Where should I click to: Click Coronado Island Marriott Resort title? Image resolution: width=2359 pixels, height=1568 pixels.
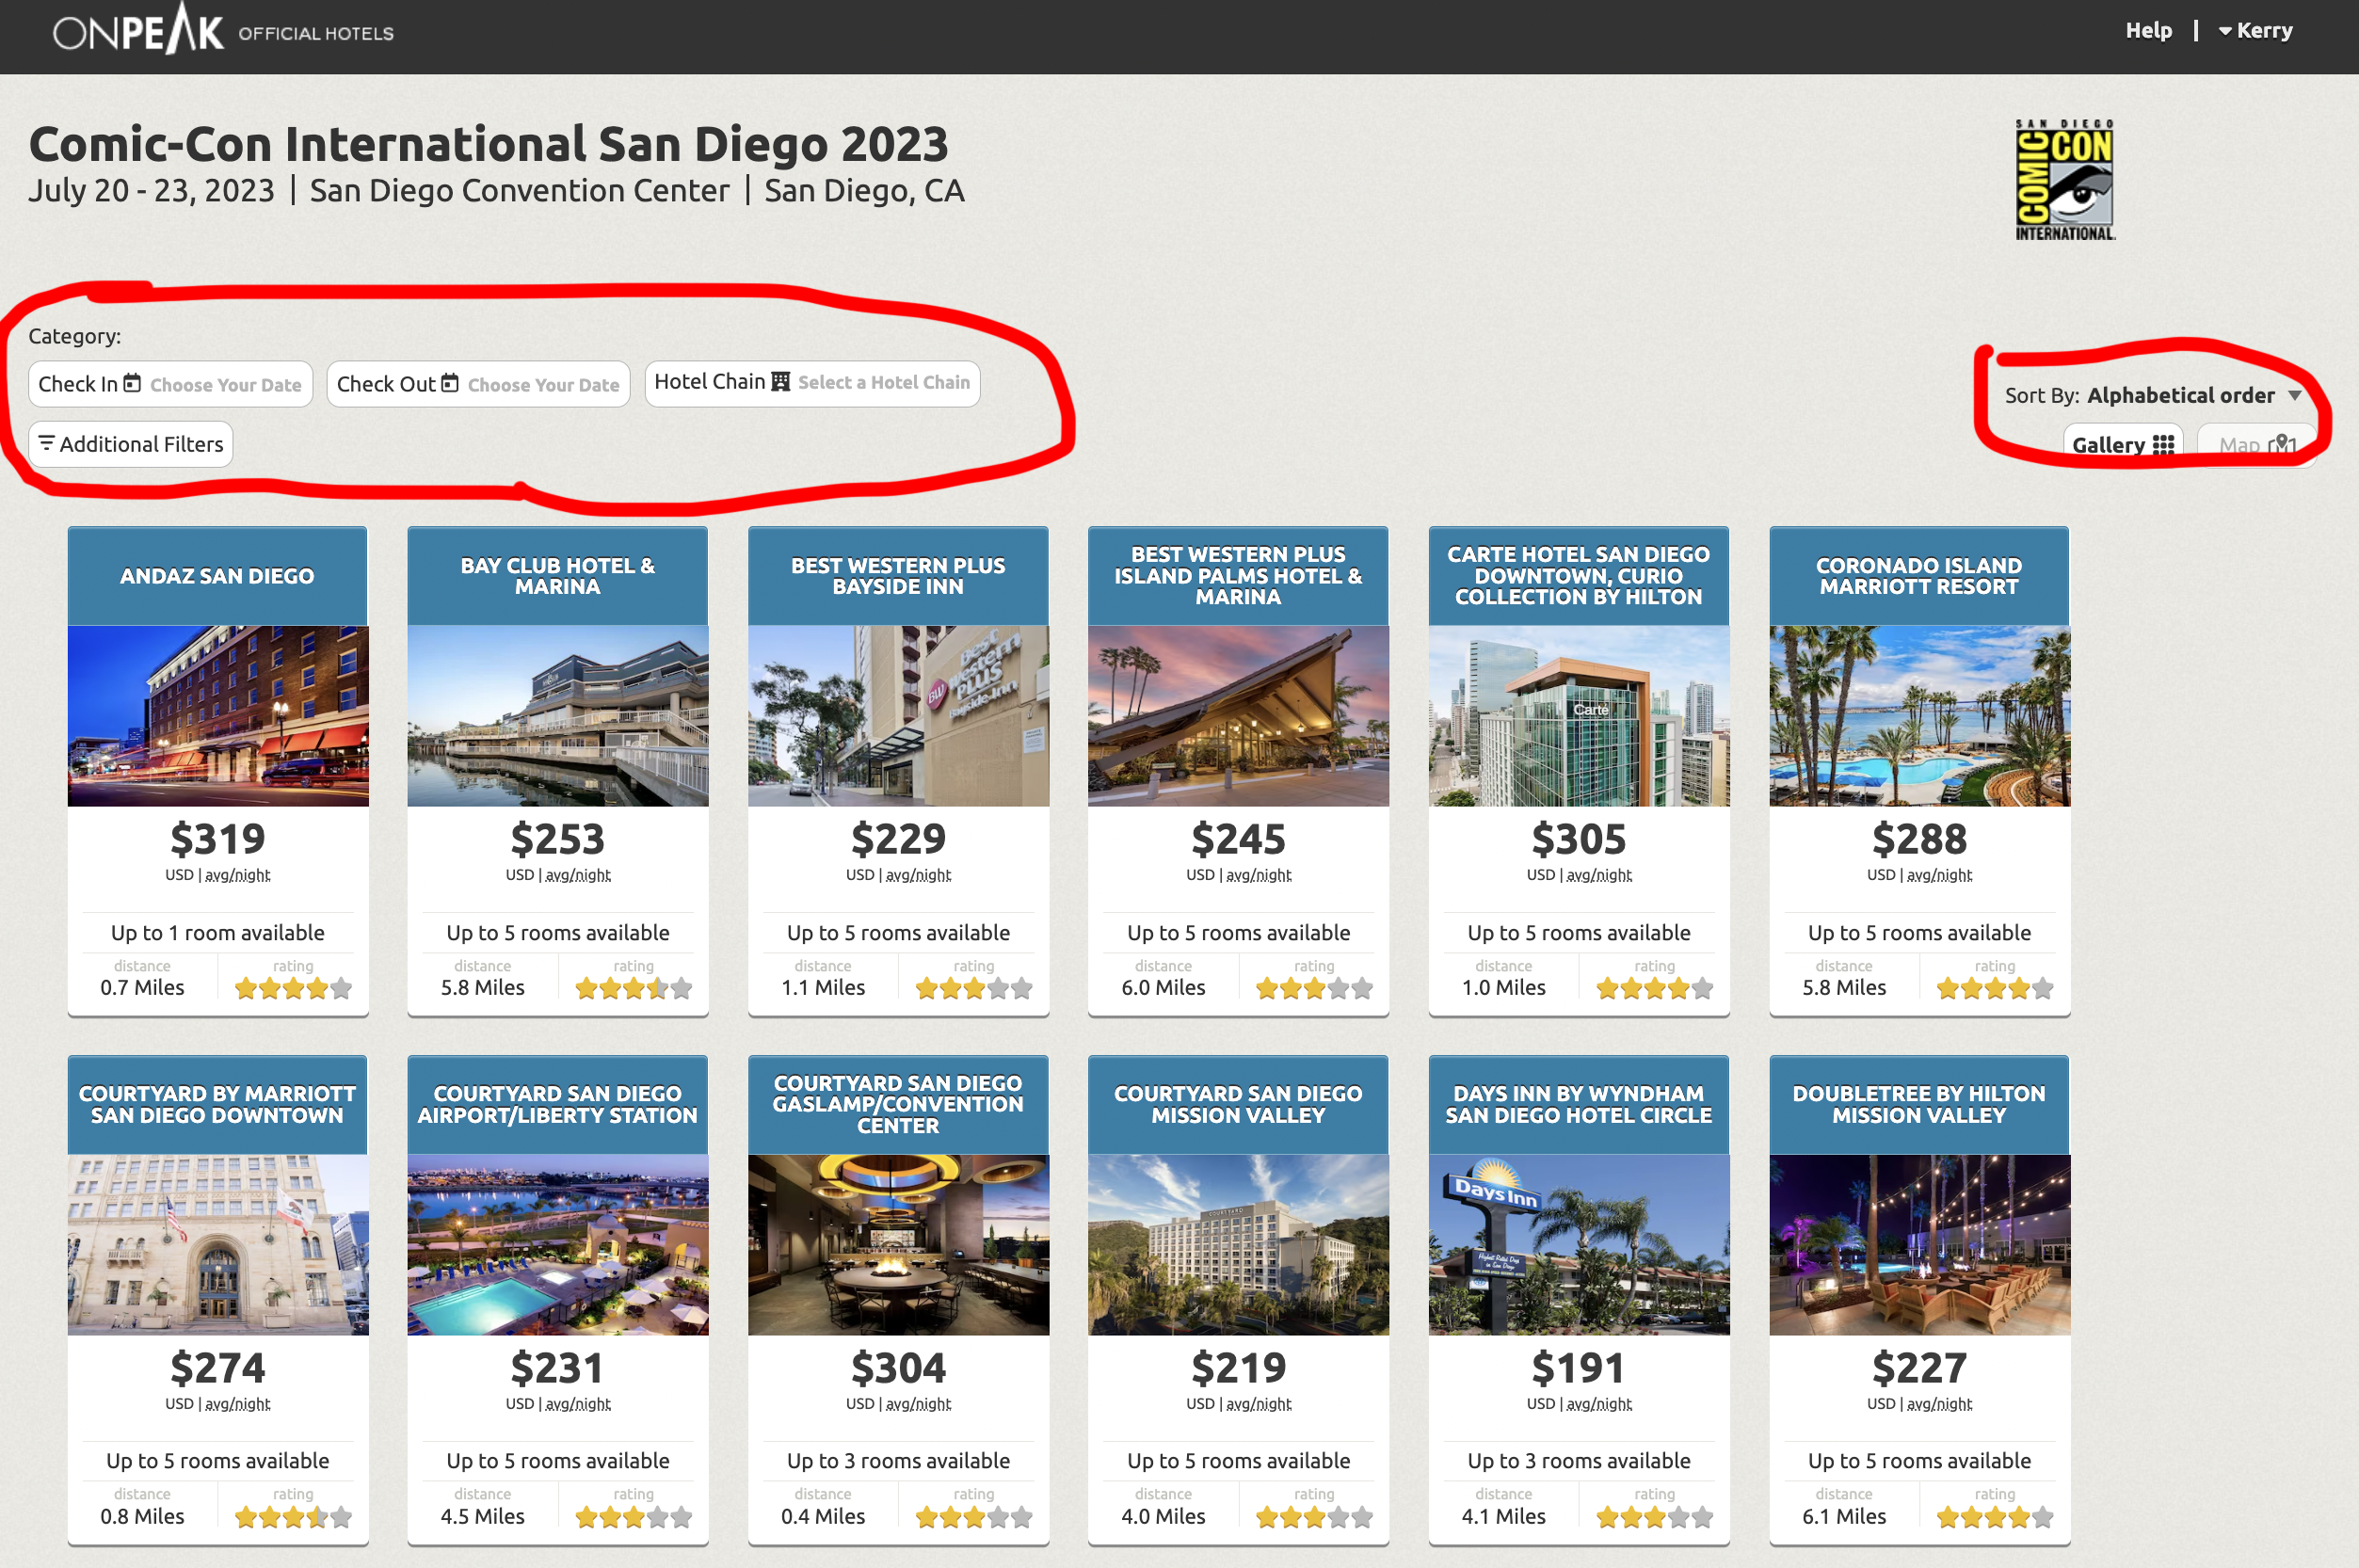click(1919, 576)
